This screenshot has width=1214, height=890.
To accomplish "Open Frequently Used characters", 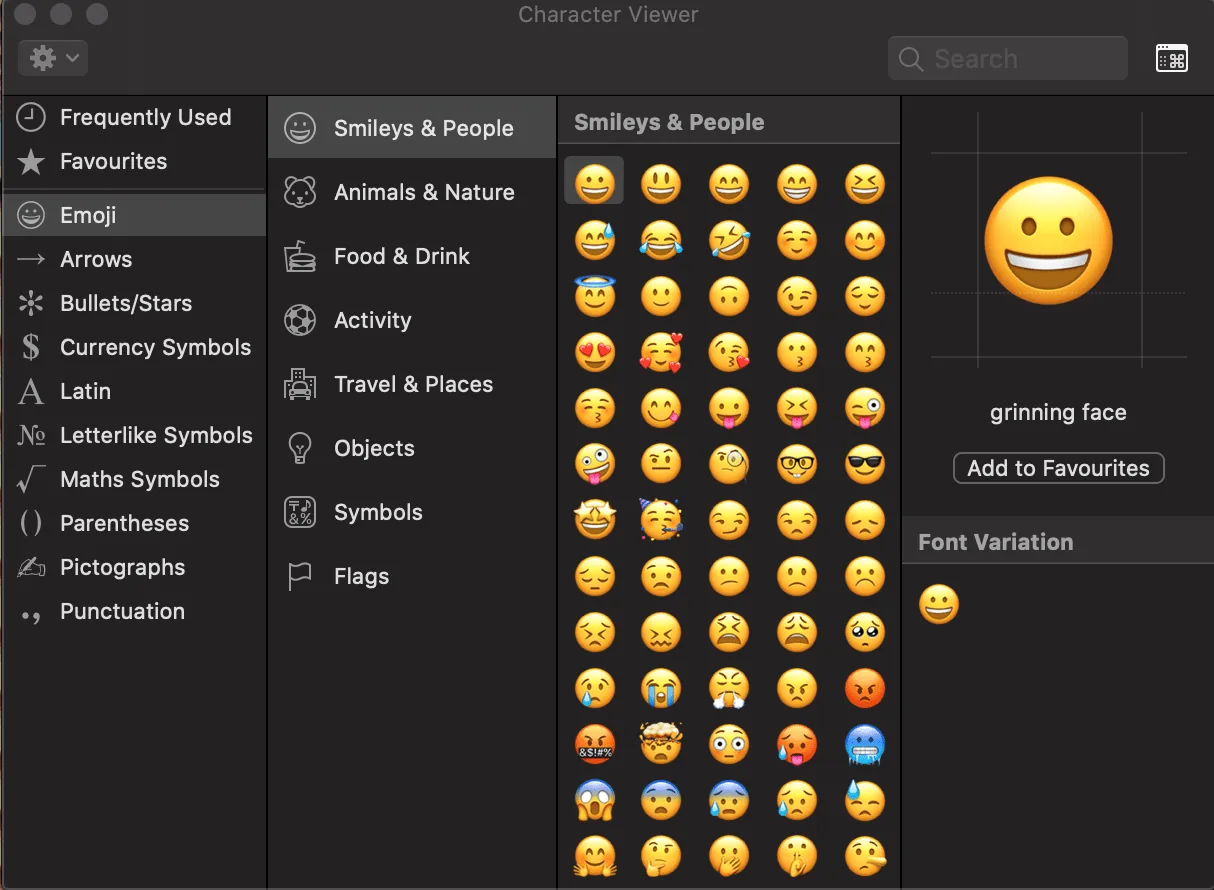I will [134, 117].
